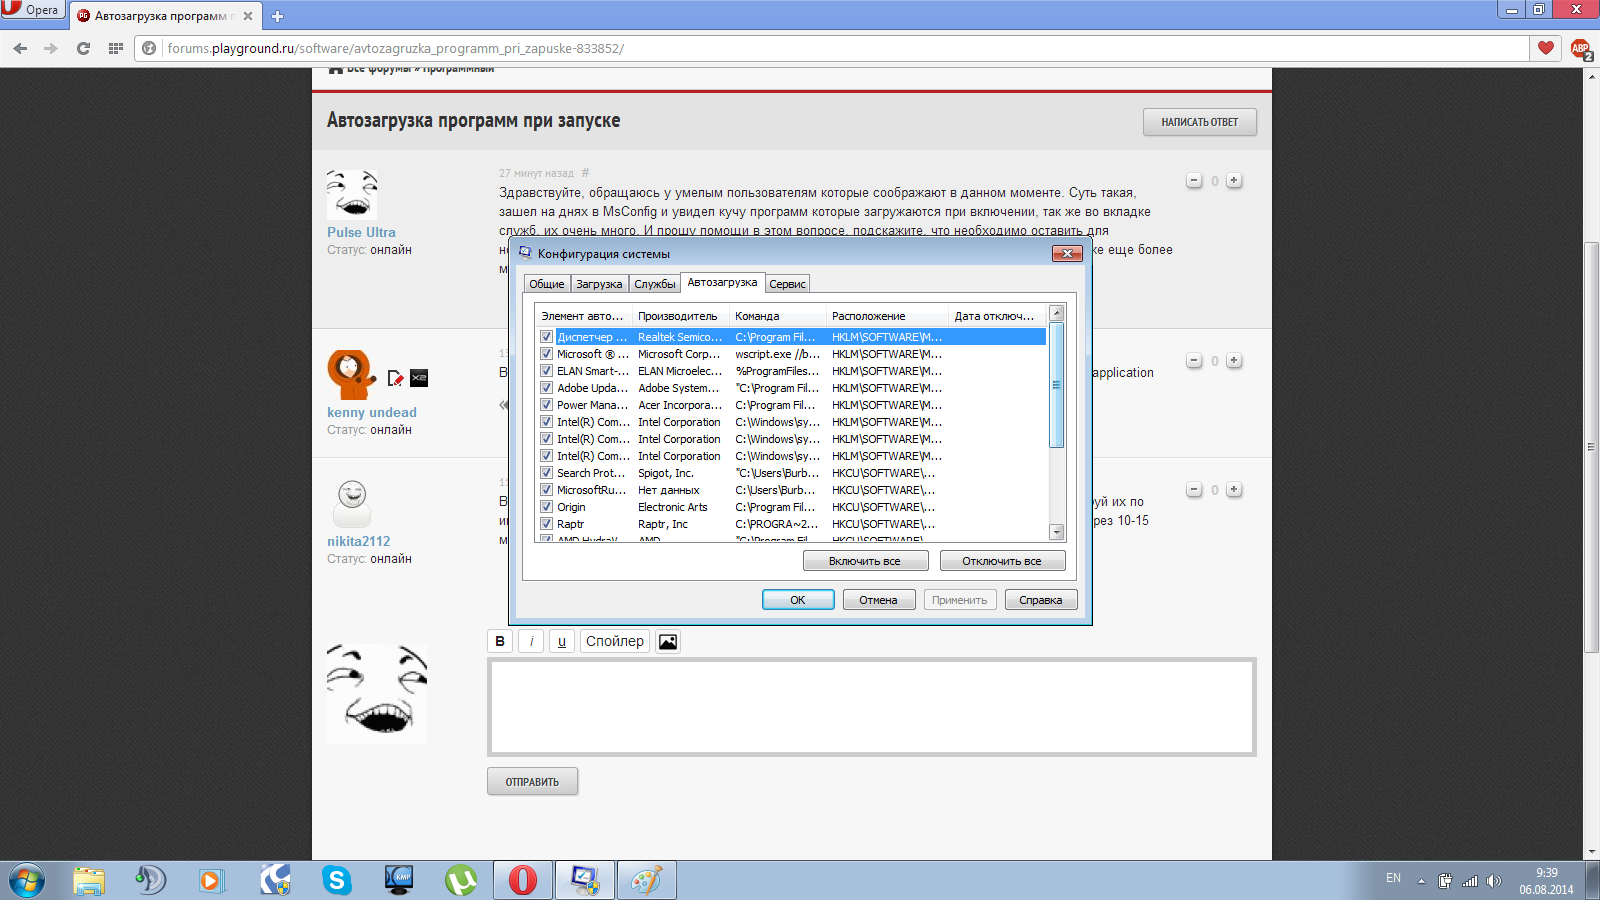Vote up Pulse Ultra's post
Screen dimensions: 1600x900
(1234, 181)
